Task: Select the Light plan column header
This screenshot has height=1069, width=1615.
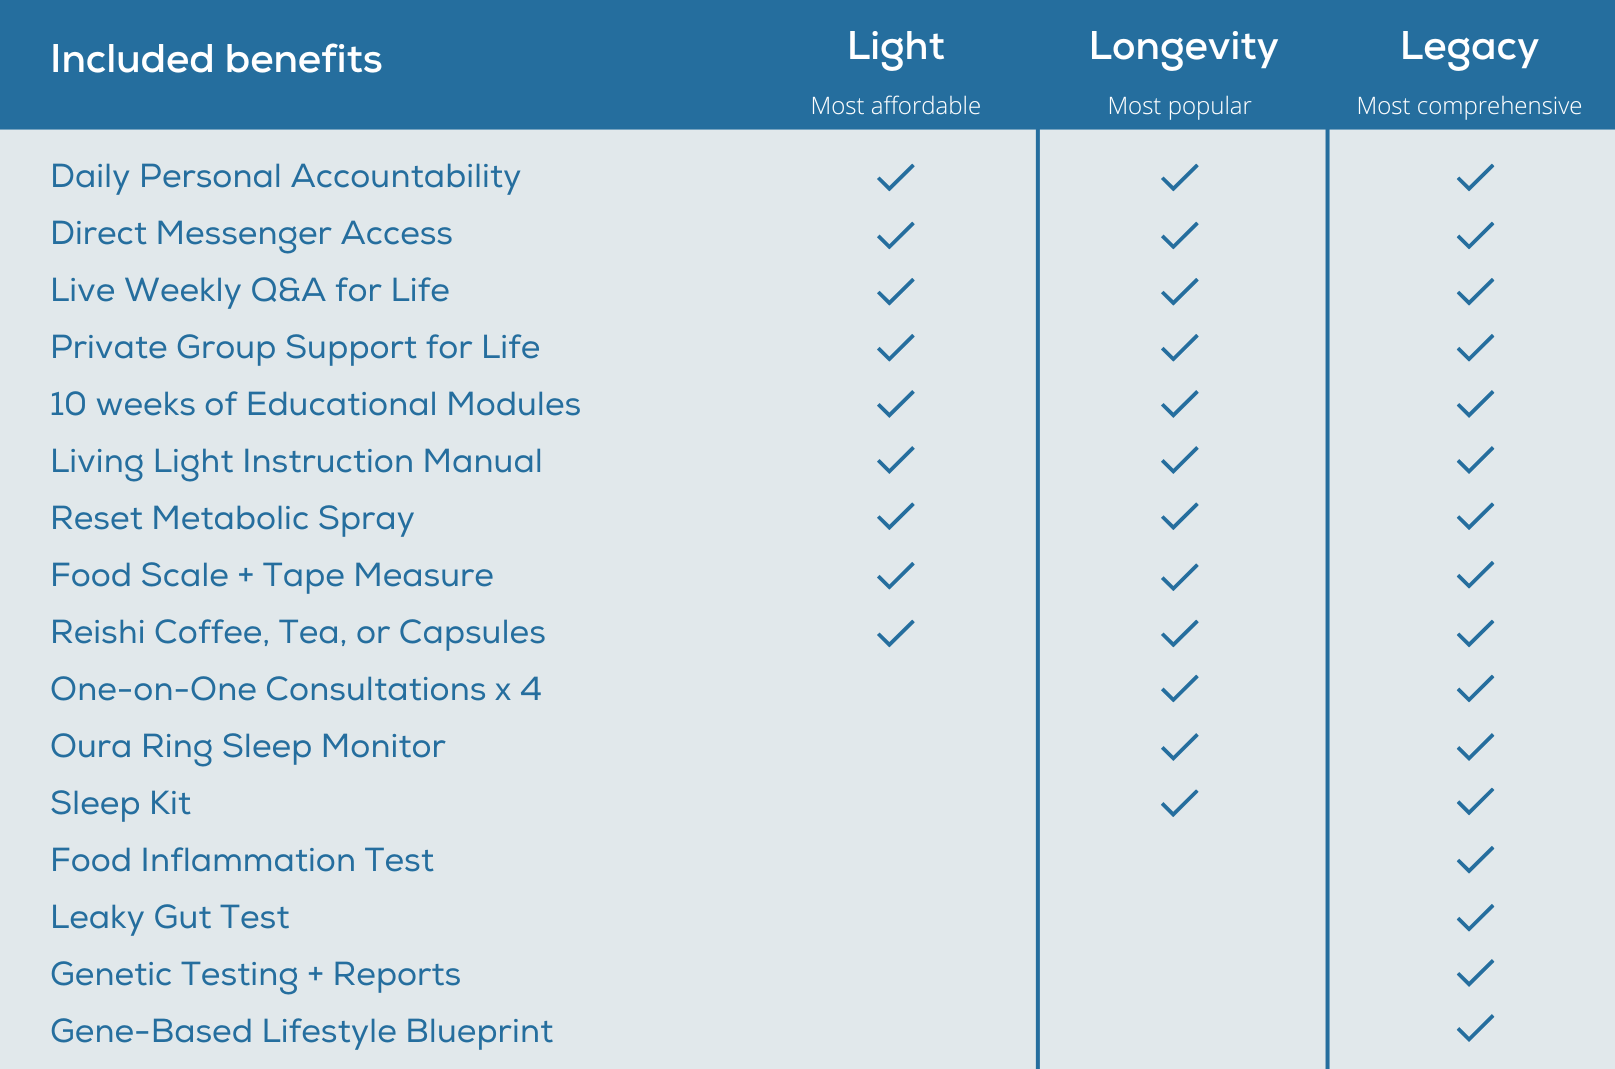Action: point(895,47)
